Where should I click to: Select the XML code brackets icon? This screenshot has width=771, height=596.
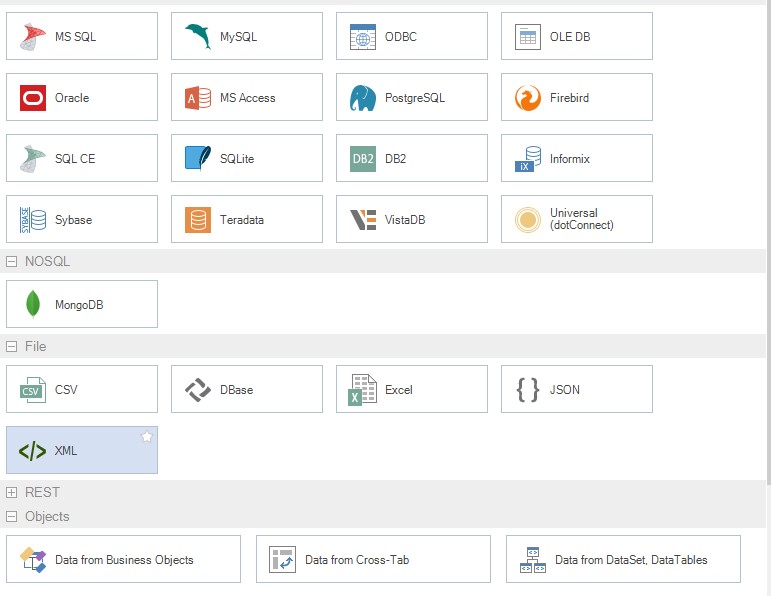tap(32, 451)
